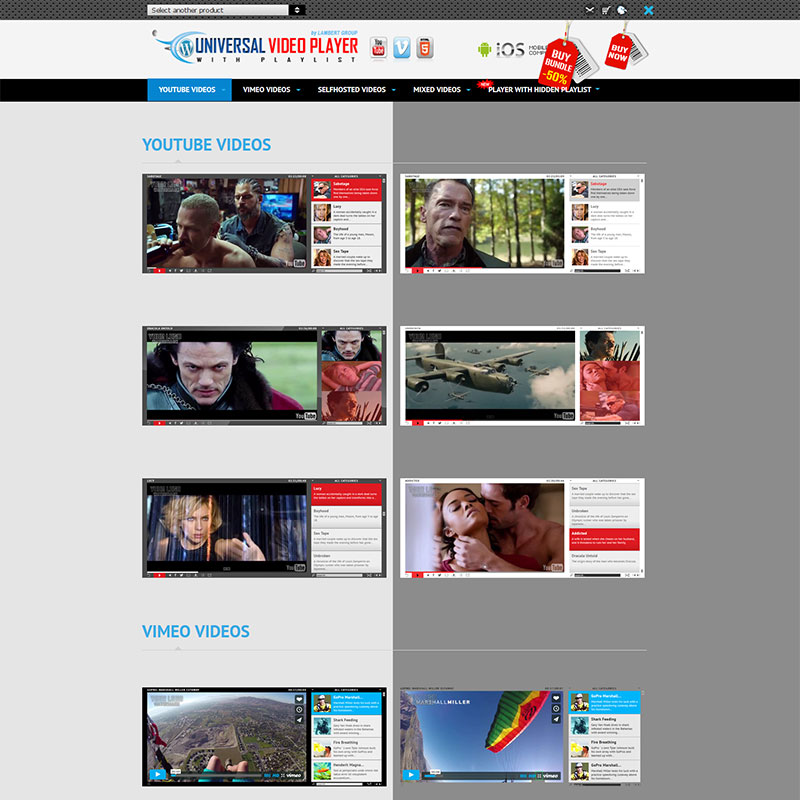Click the blue play button on light Vimeo player
The image size is (800, 800).
(x=411, y=774)
